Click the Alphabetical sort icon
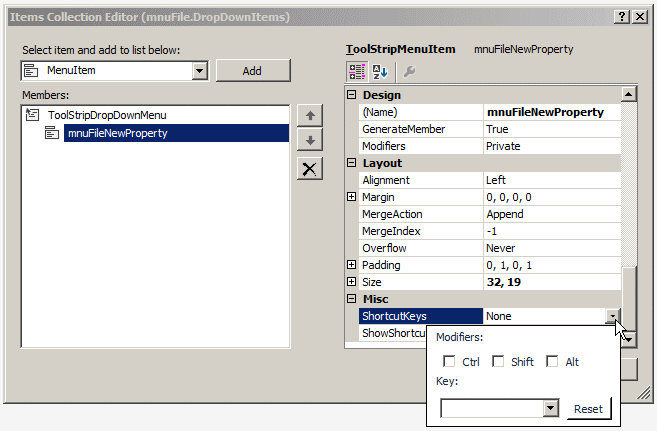This screenshot has height=431, width=657. pos(380,72)
